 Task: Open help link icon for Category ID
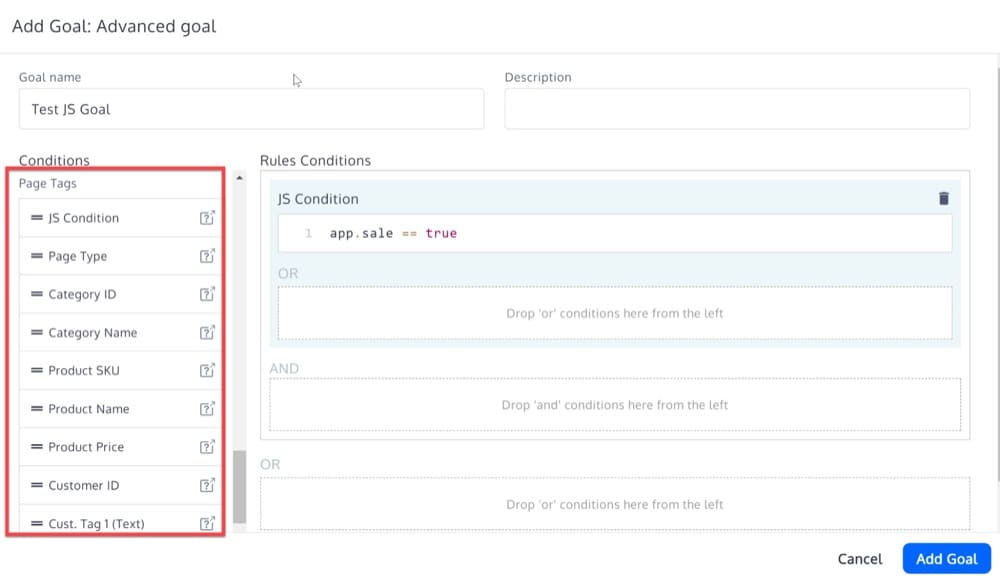pyautogui.click(x=207, y=294)
